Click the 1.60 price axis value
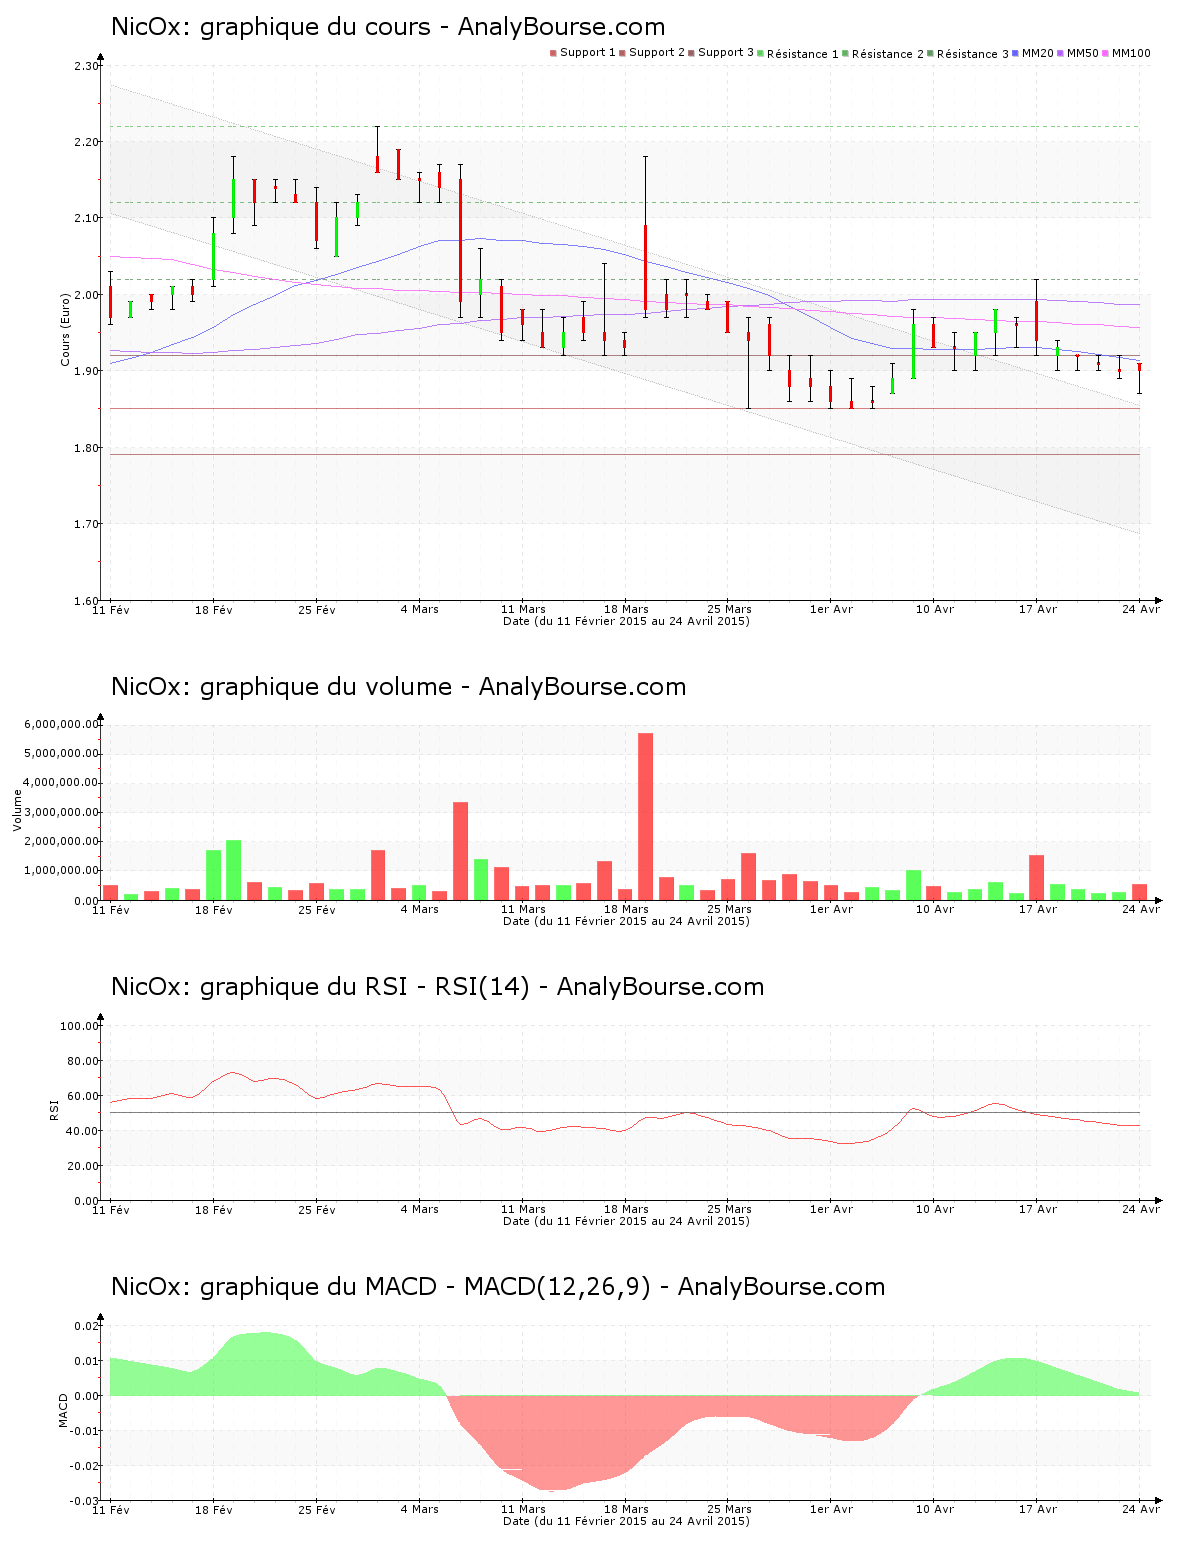 coord(86,601)
